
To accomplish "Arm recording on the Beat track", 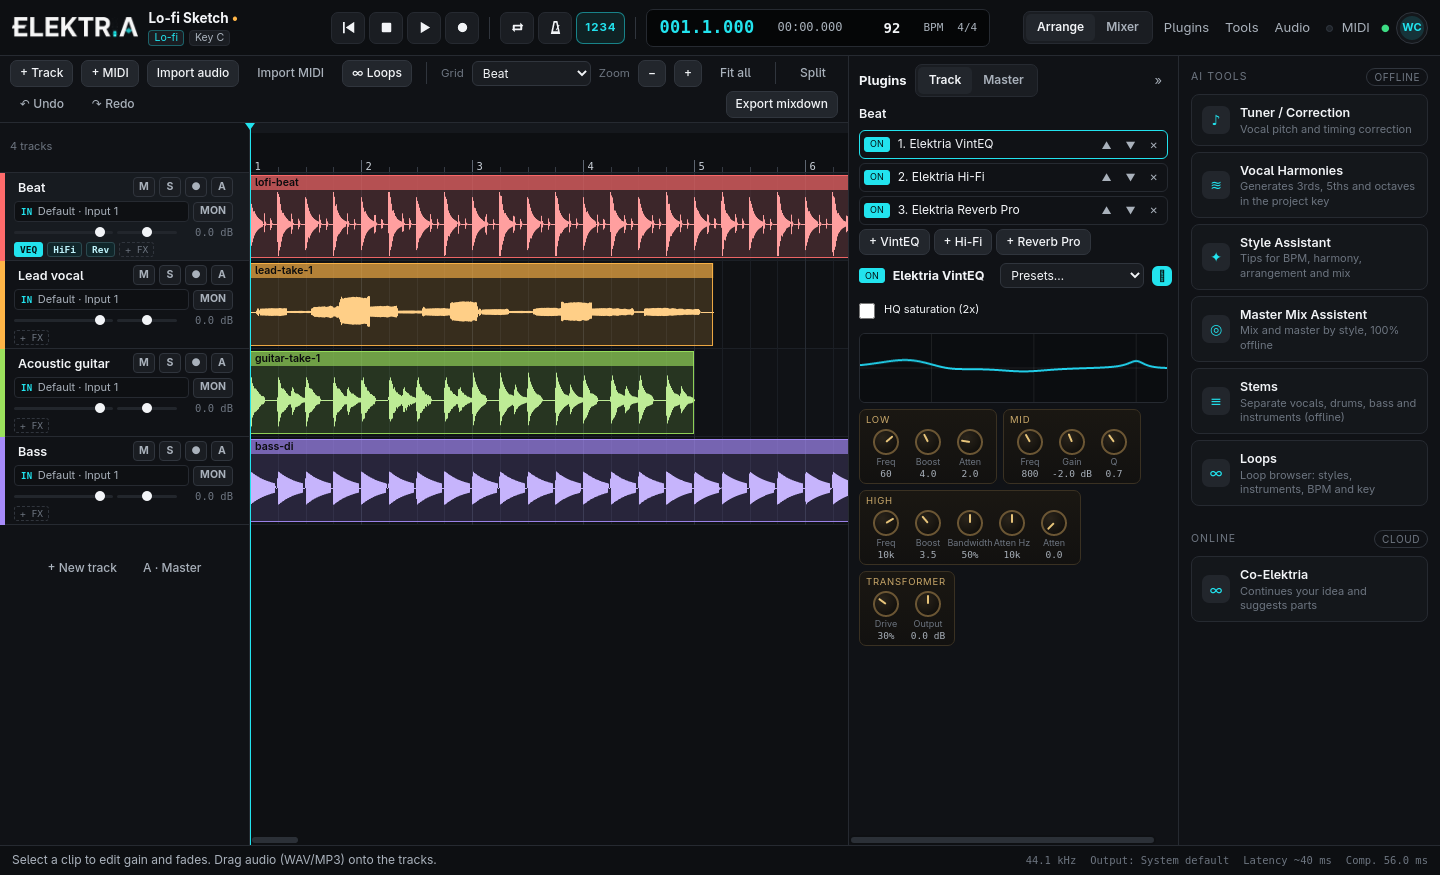I will coord(196,187).
